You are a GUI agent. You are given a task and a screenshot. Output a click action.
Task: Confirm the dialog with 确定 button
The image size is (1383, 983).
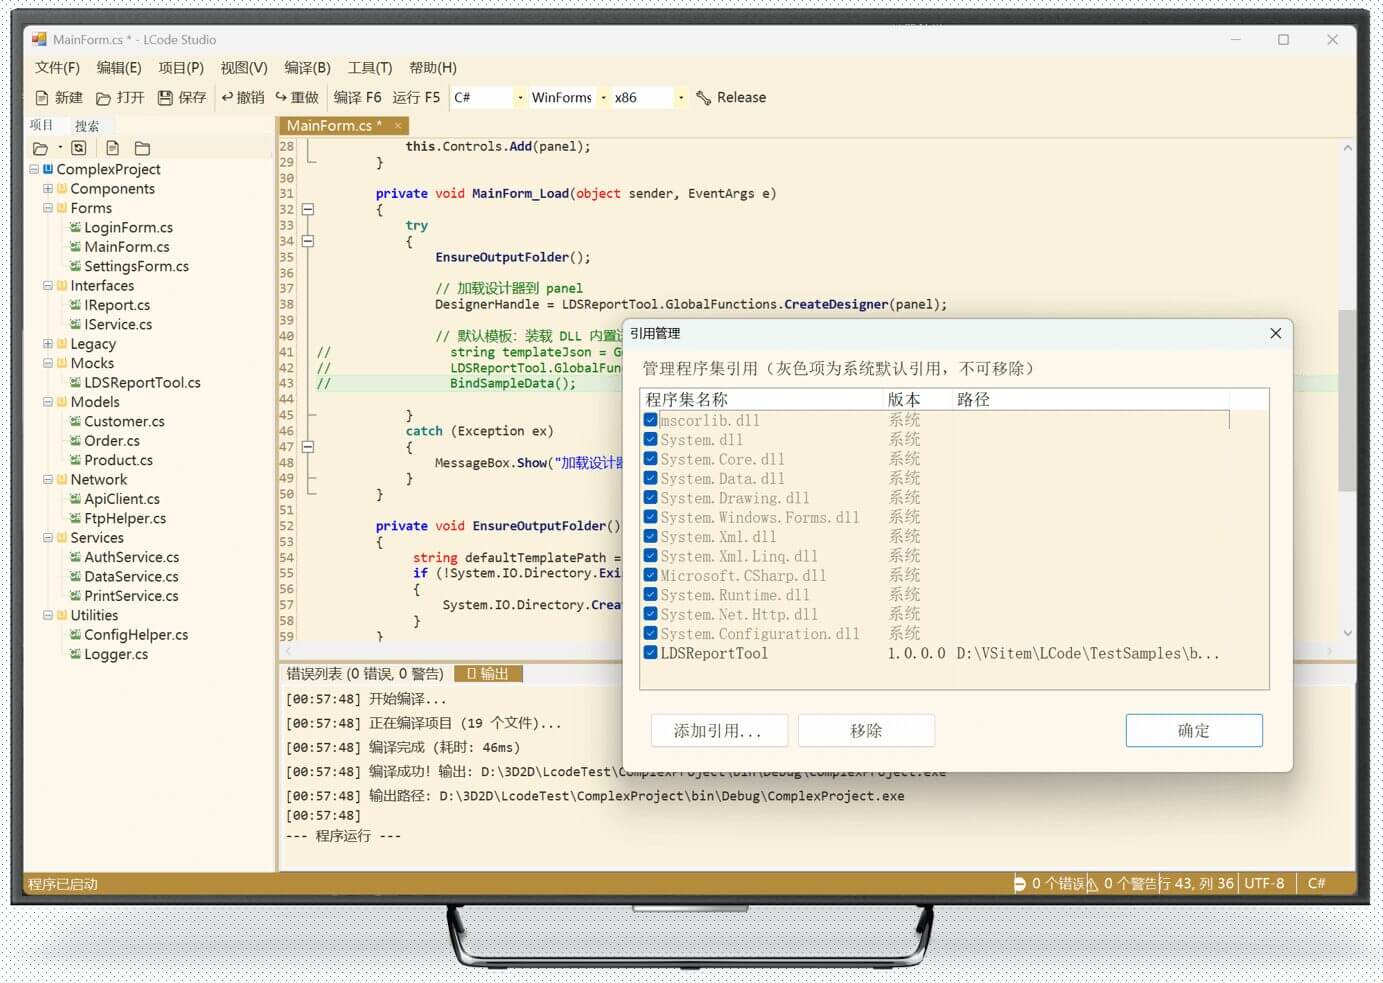pyautogui.click(x=1193, y=731)
